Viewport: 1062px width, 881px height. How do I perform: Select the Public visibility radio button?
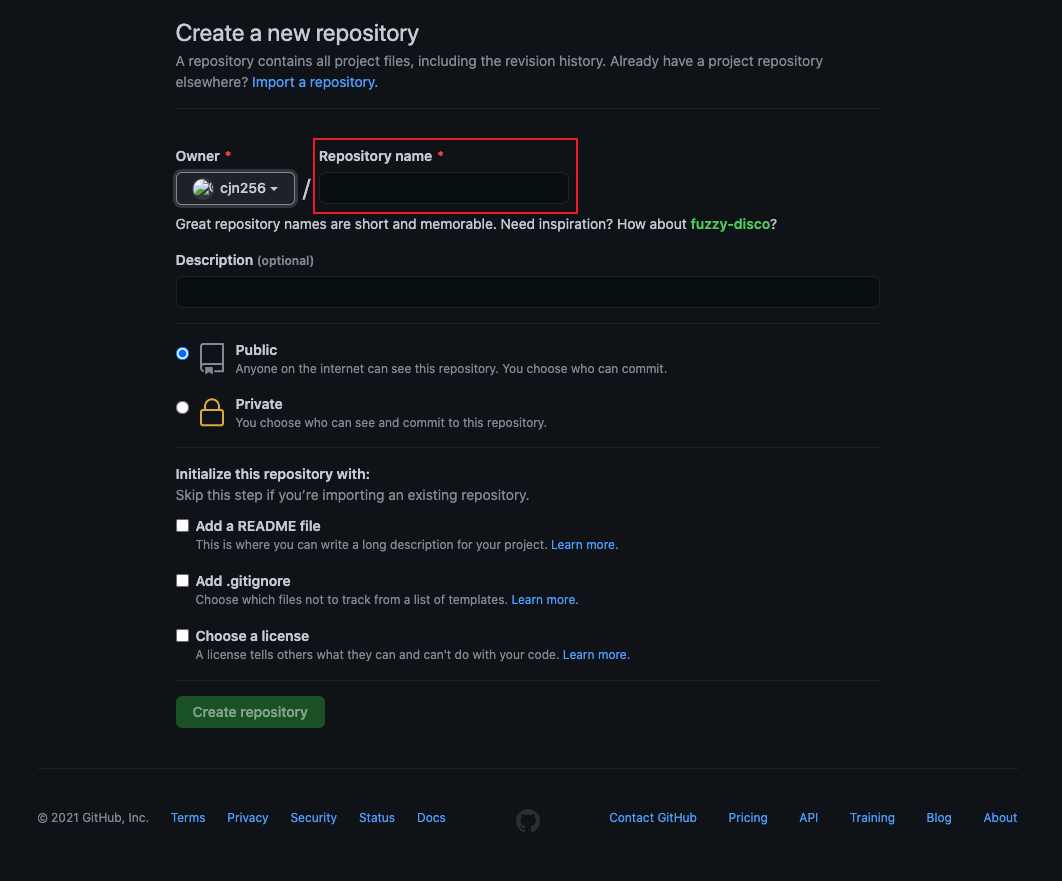click(182, 353)
